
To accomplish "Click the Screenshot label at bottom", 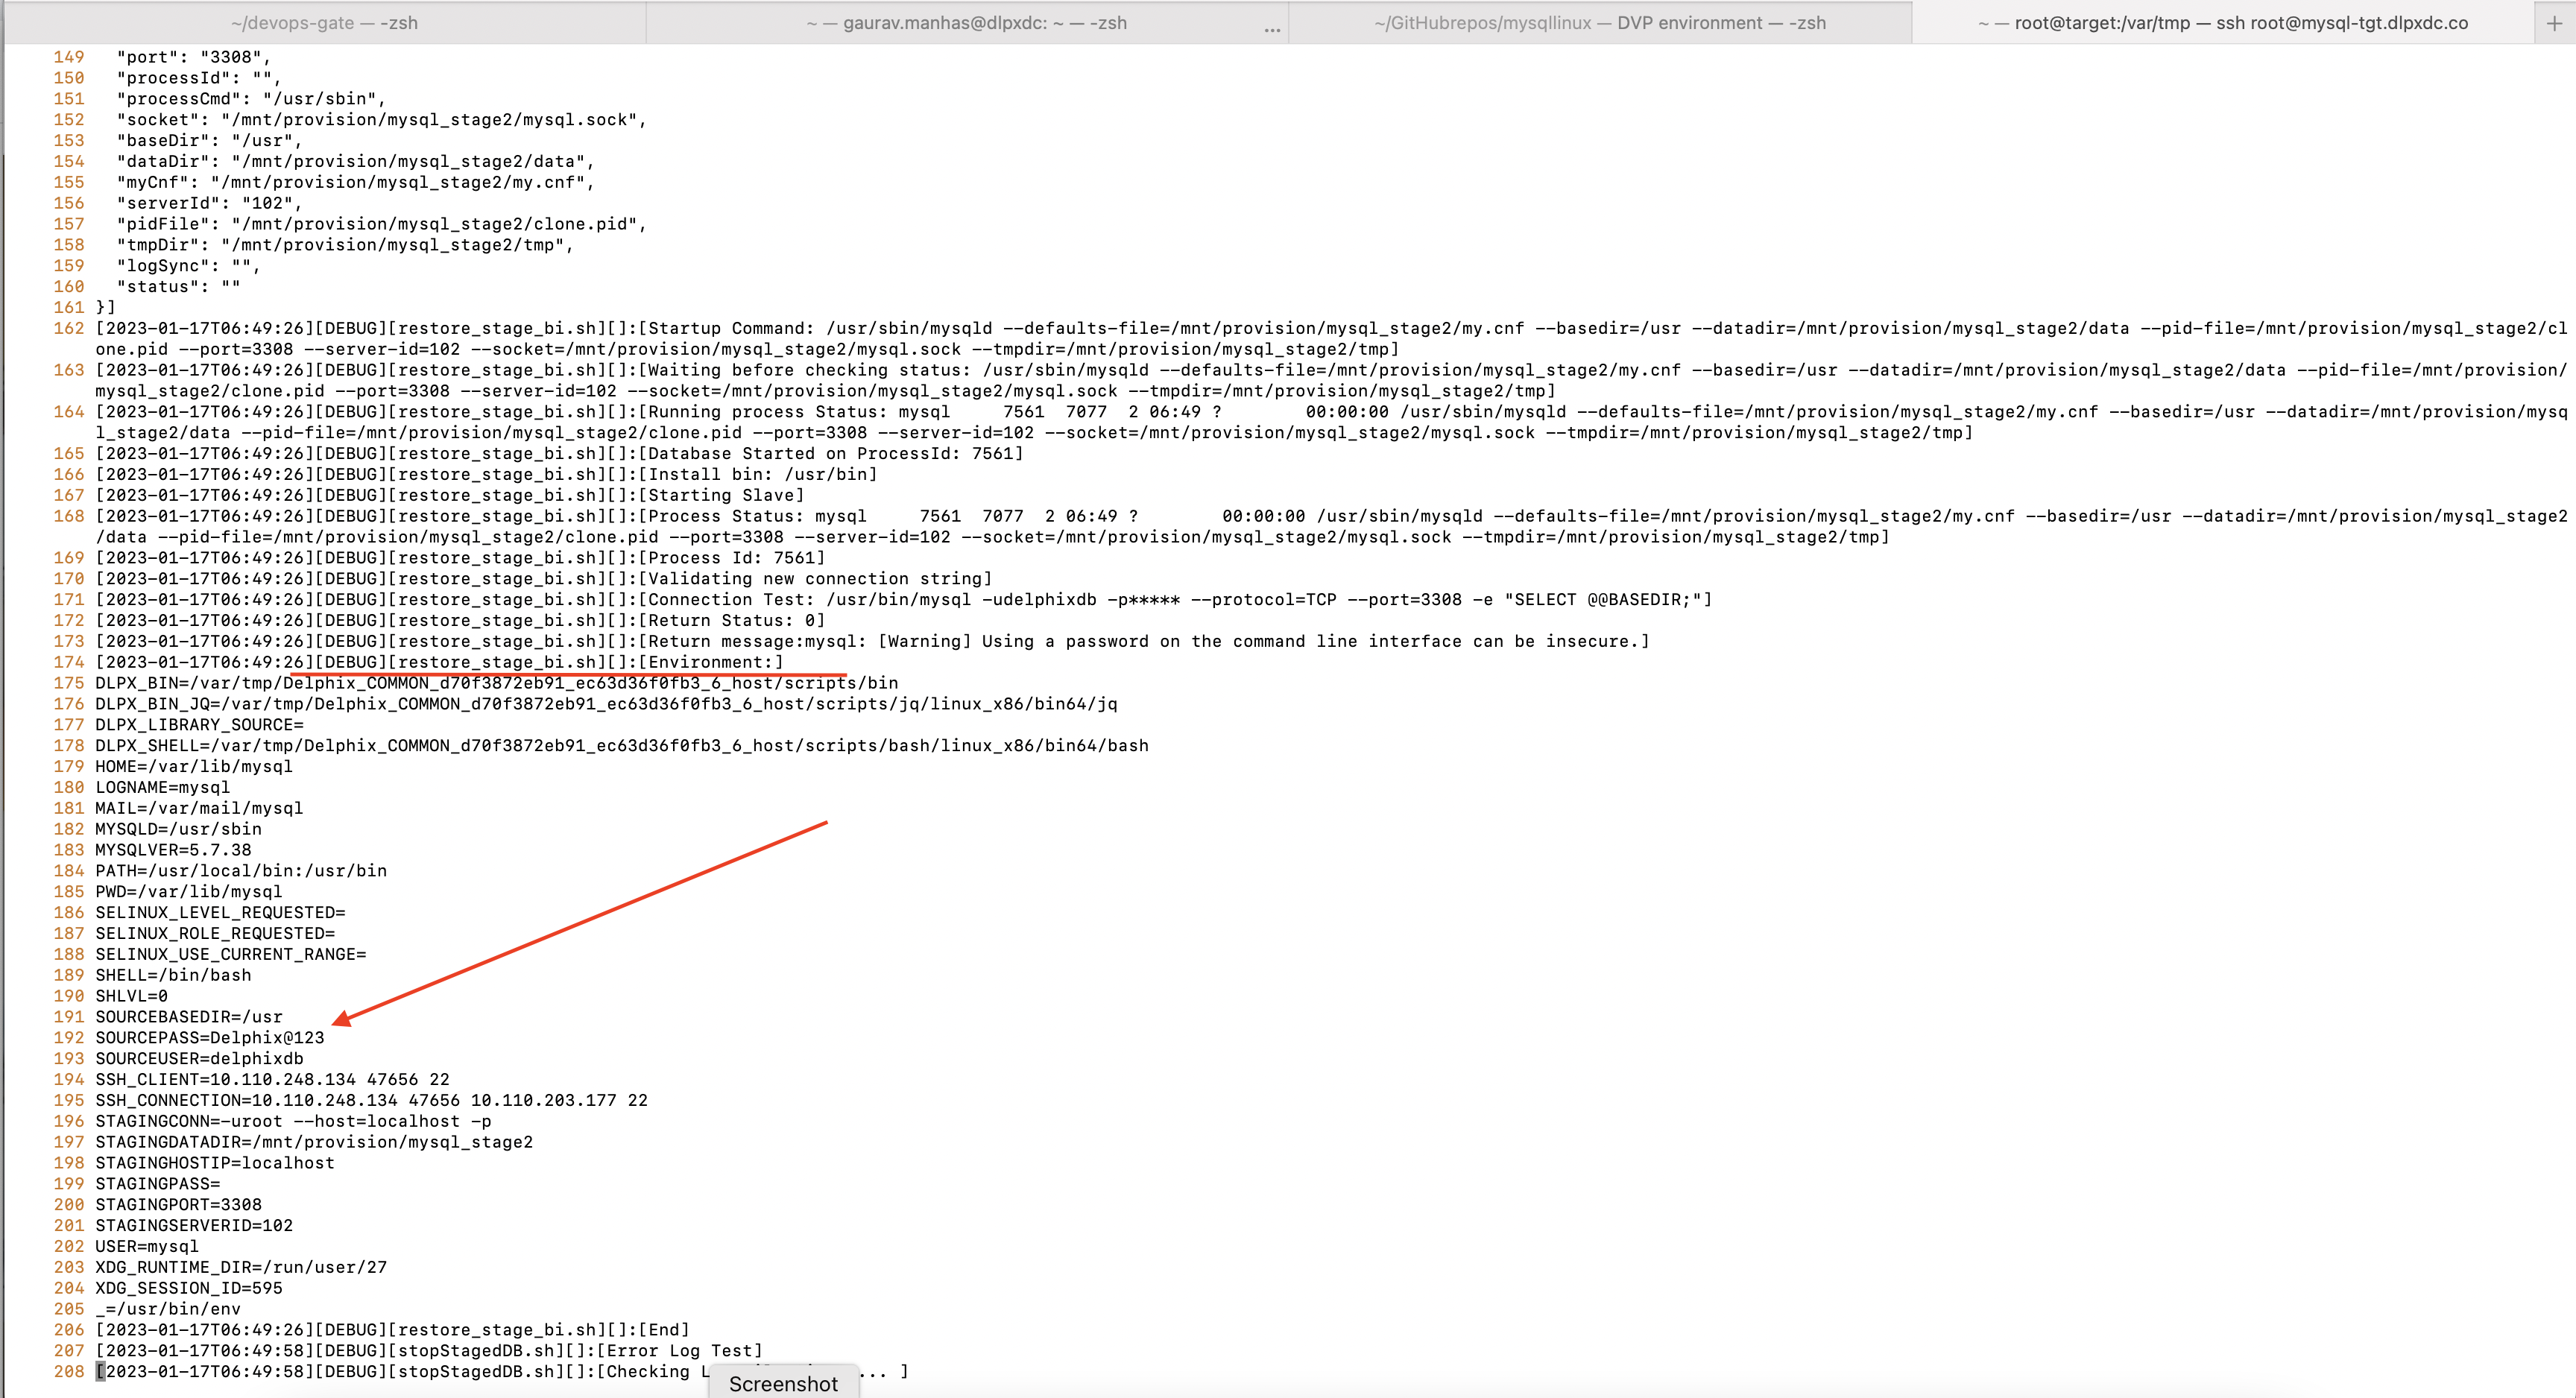I will coord(783,1383).
